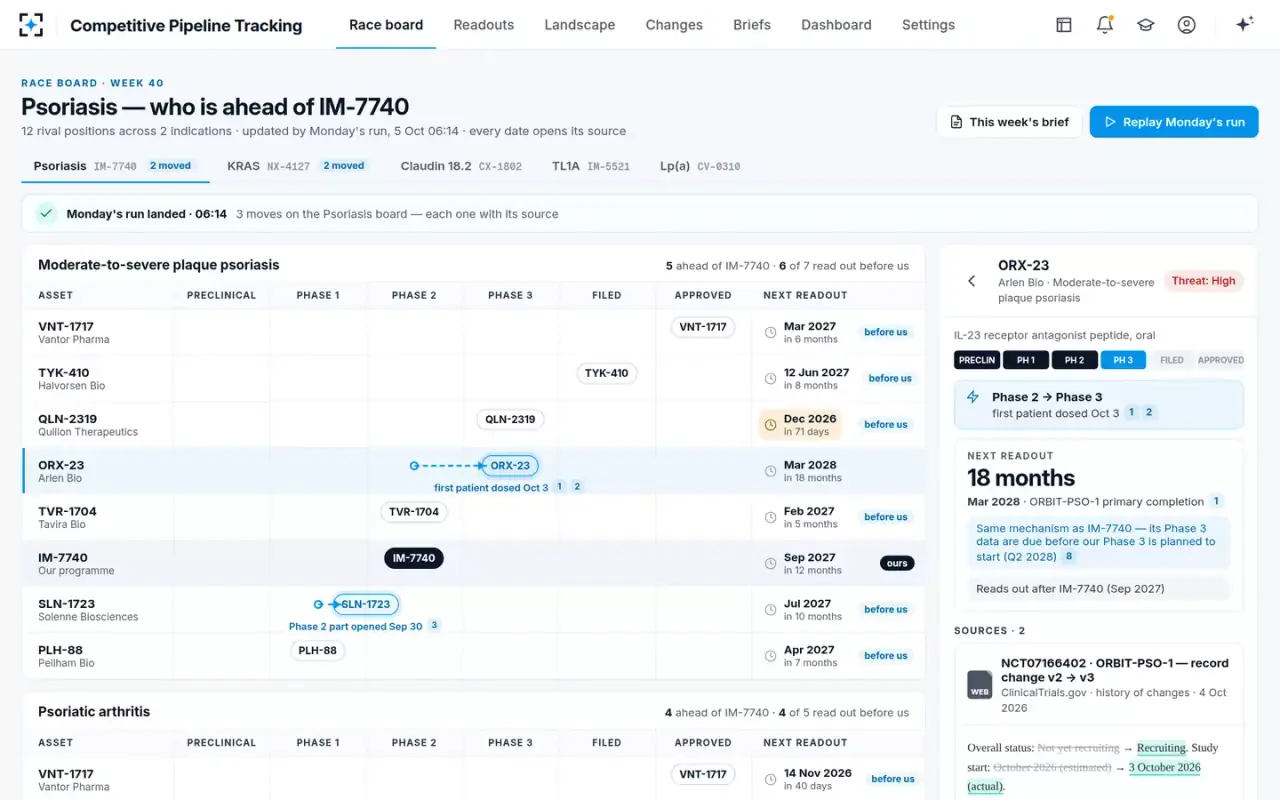
Task: Open source badge 8 in the mechanism note
Action: 1069,557
